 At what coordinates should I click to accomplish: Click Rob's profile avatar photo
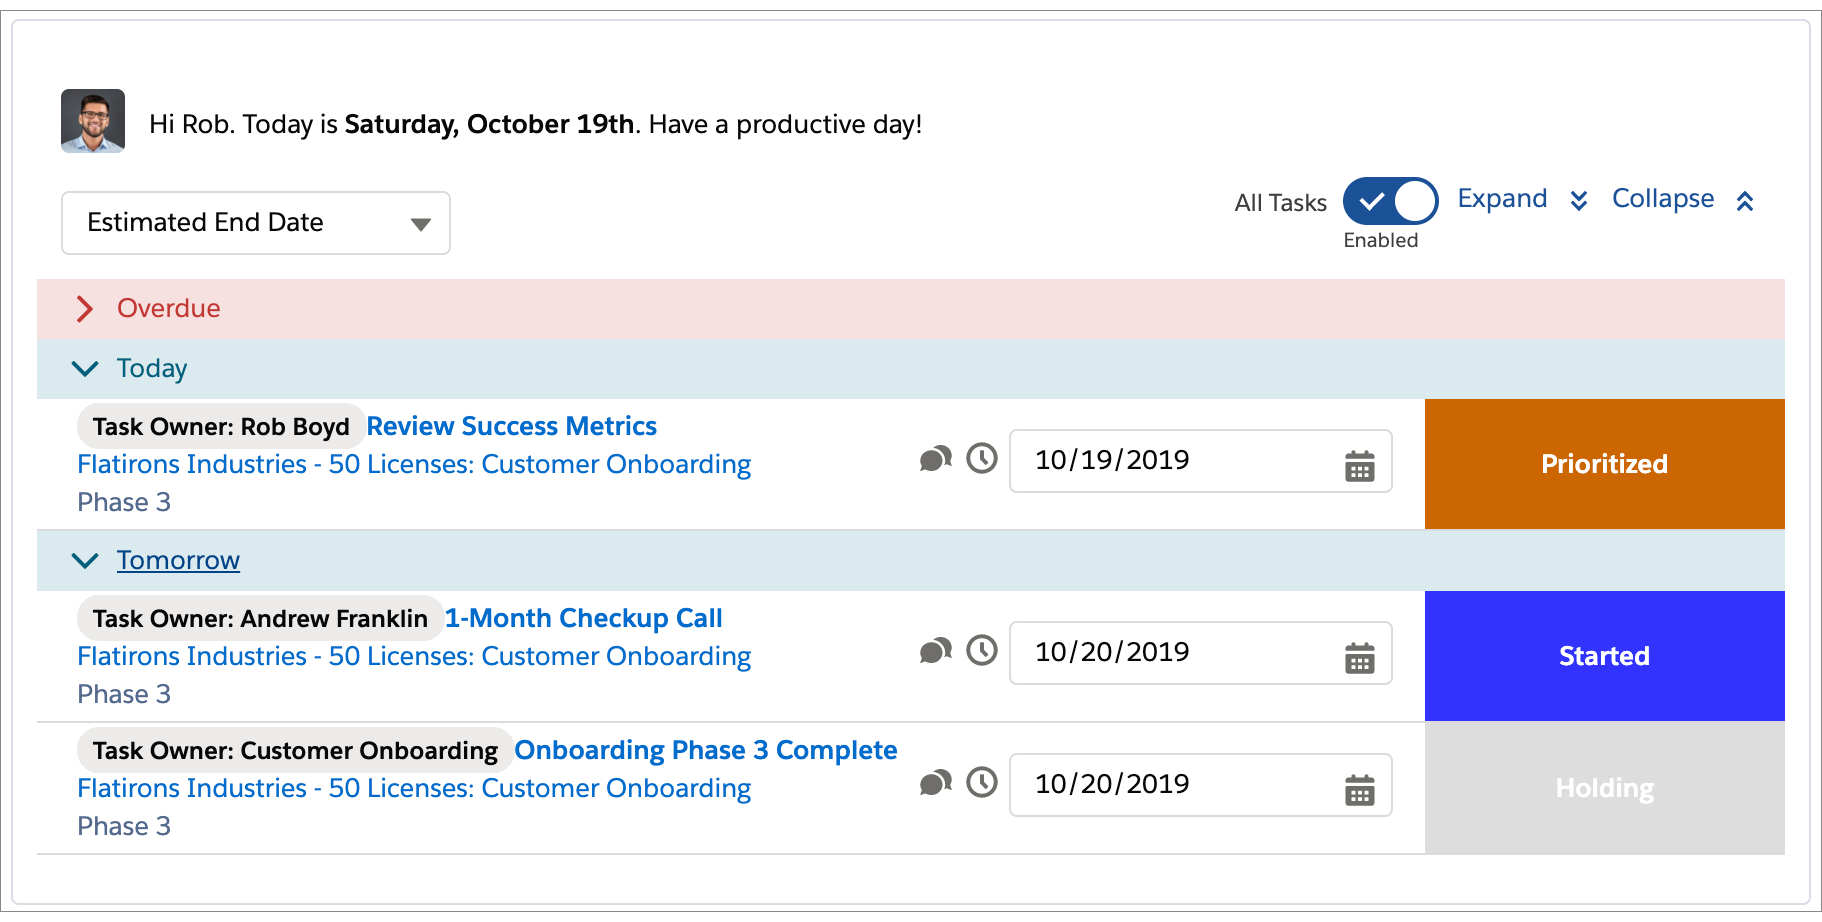tap(92, 124)
